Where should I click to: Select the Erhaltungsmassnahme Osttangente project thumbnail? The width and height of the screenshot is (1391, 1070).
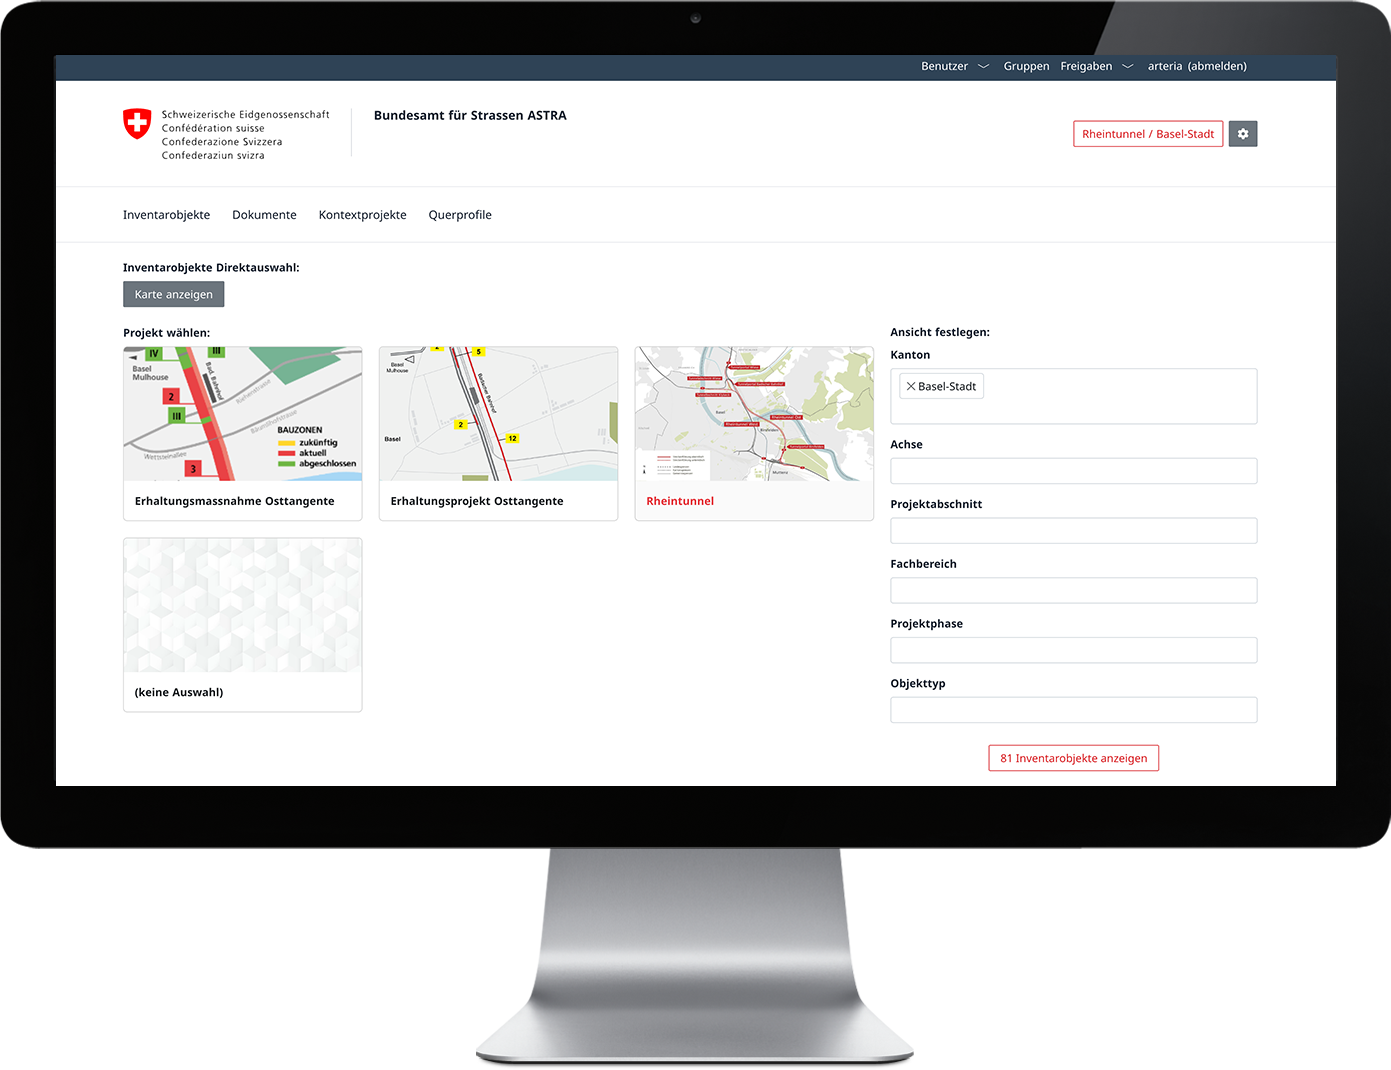point(242,414)
